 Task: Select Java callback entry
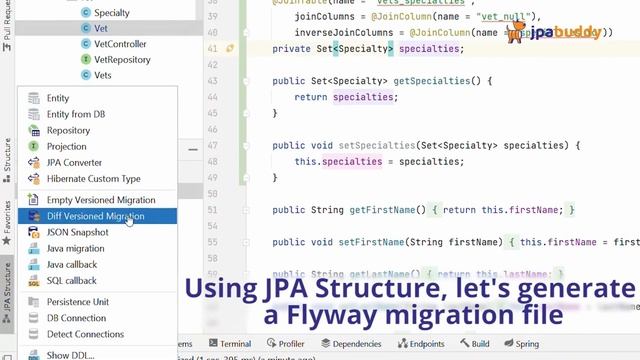(98, 264)
